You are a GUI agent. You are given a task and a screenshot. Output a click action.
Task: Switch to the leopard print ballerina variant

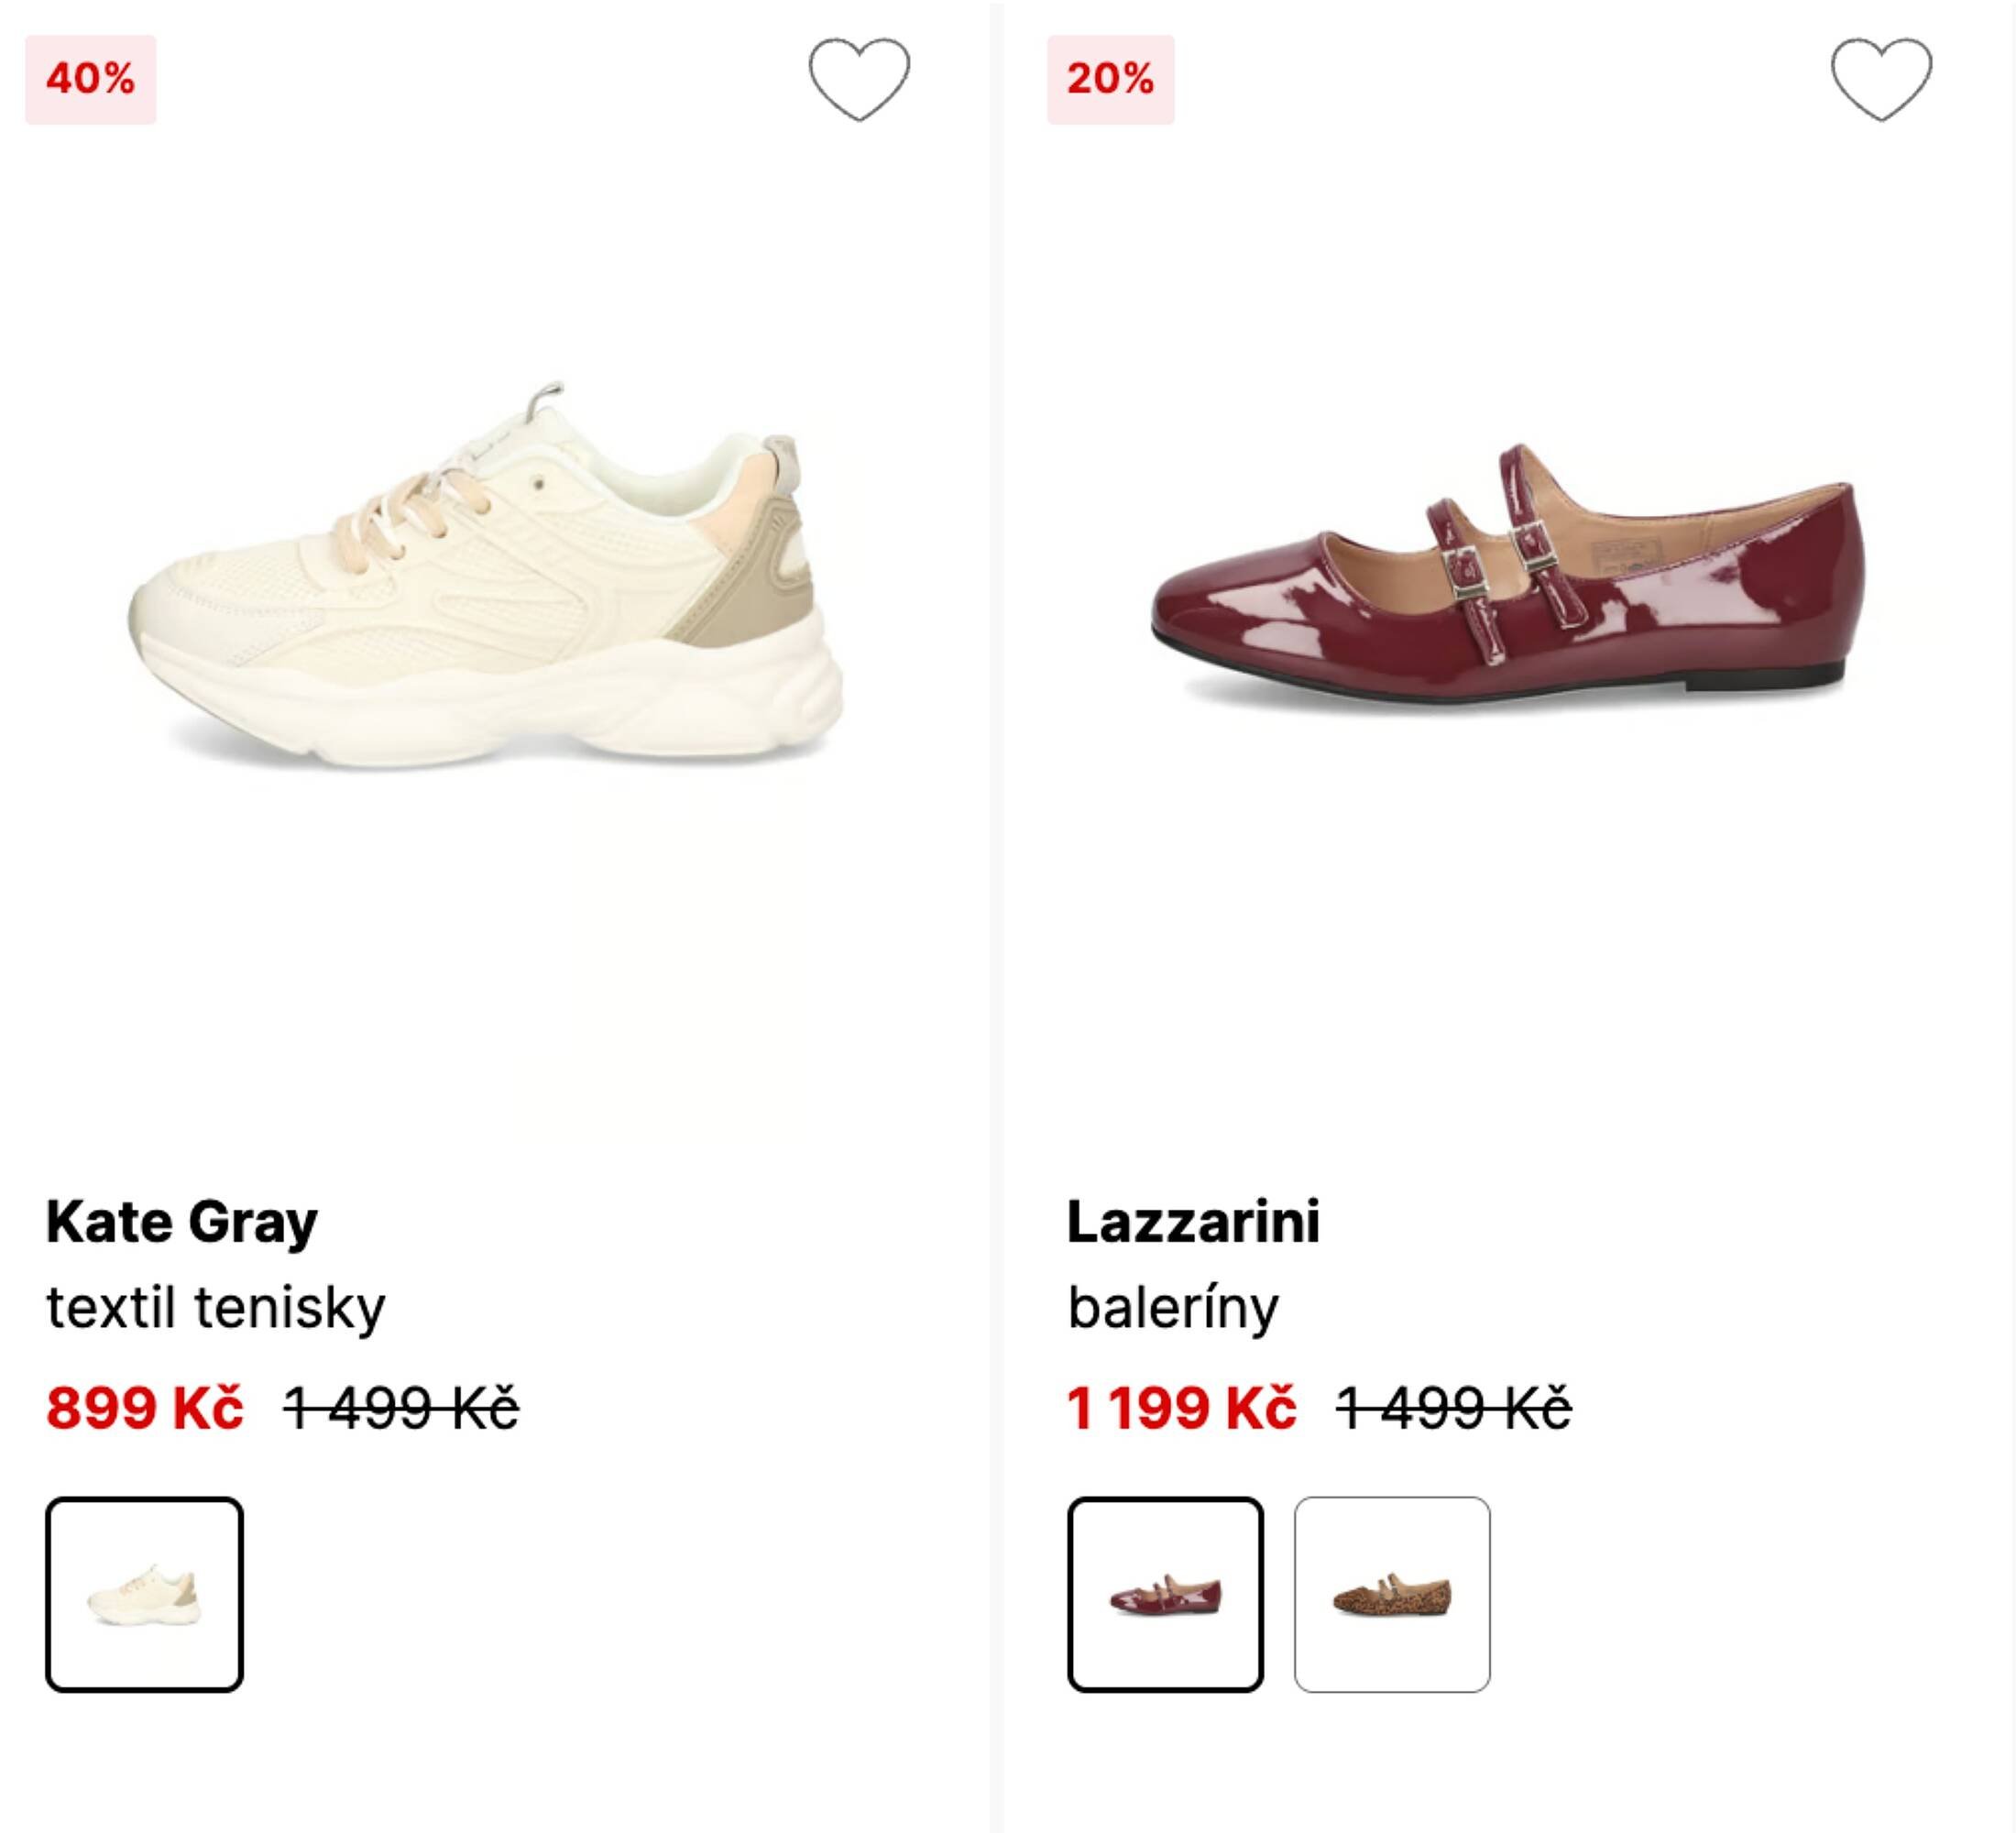1391,1594
